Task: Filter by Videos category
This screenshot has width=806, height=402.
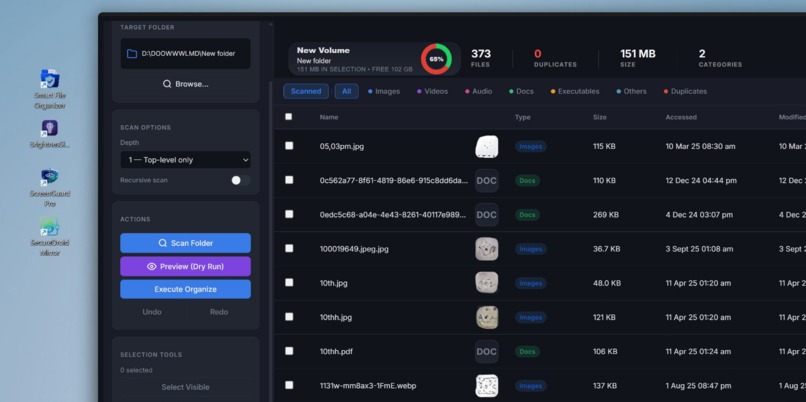Action: [x=432, y=92]
